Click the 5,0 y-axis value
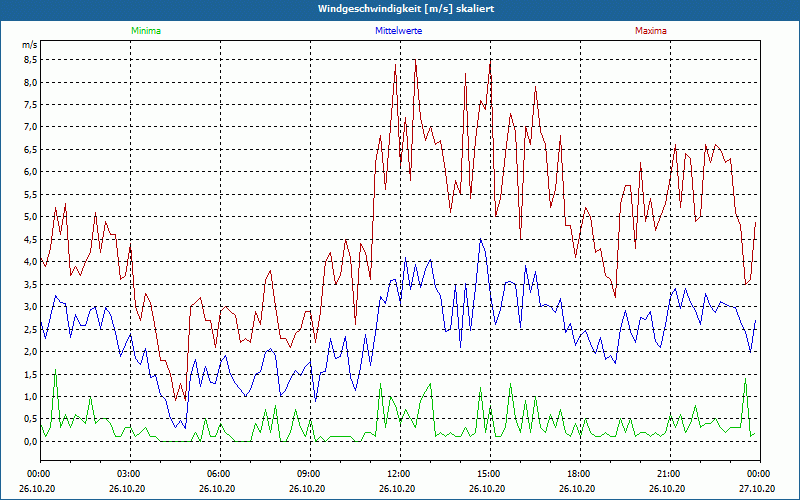800x500 pixels. pos(29,217)
